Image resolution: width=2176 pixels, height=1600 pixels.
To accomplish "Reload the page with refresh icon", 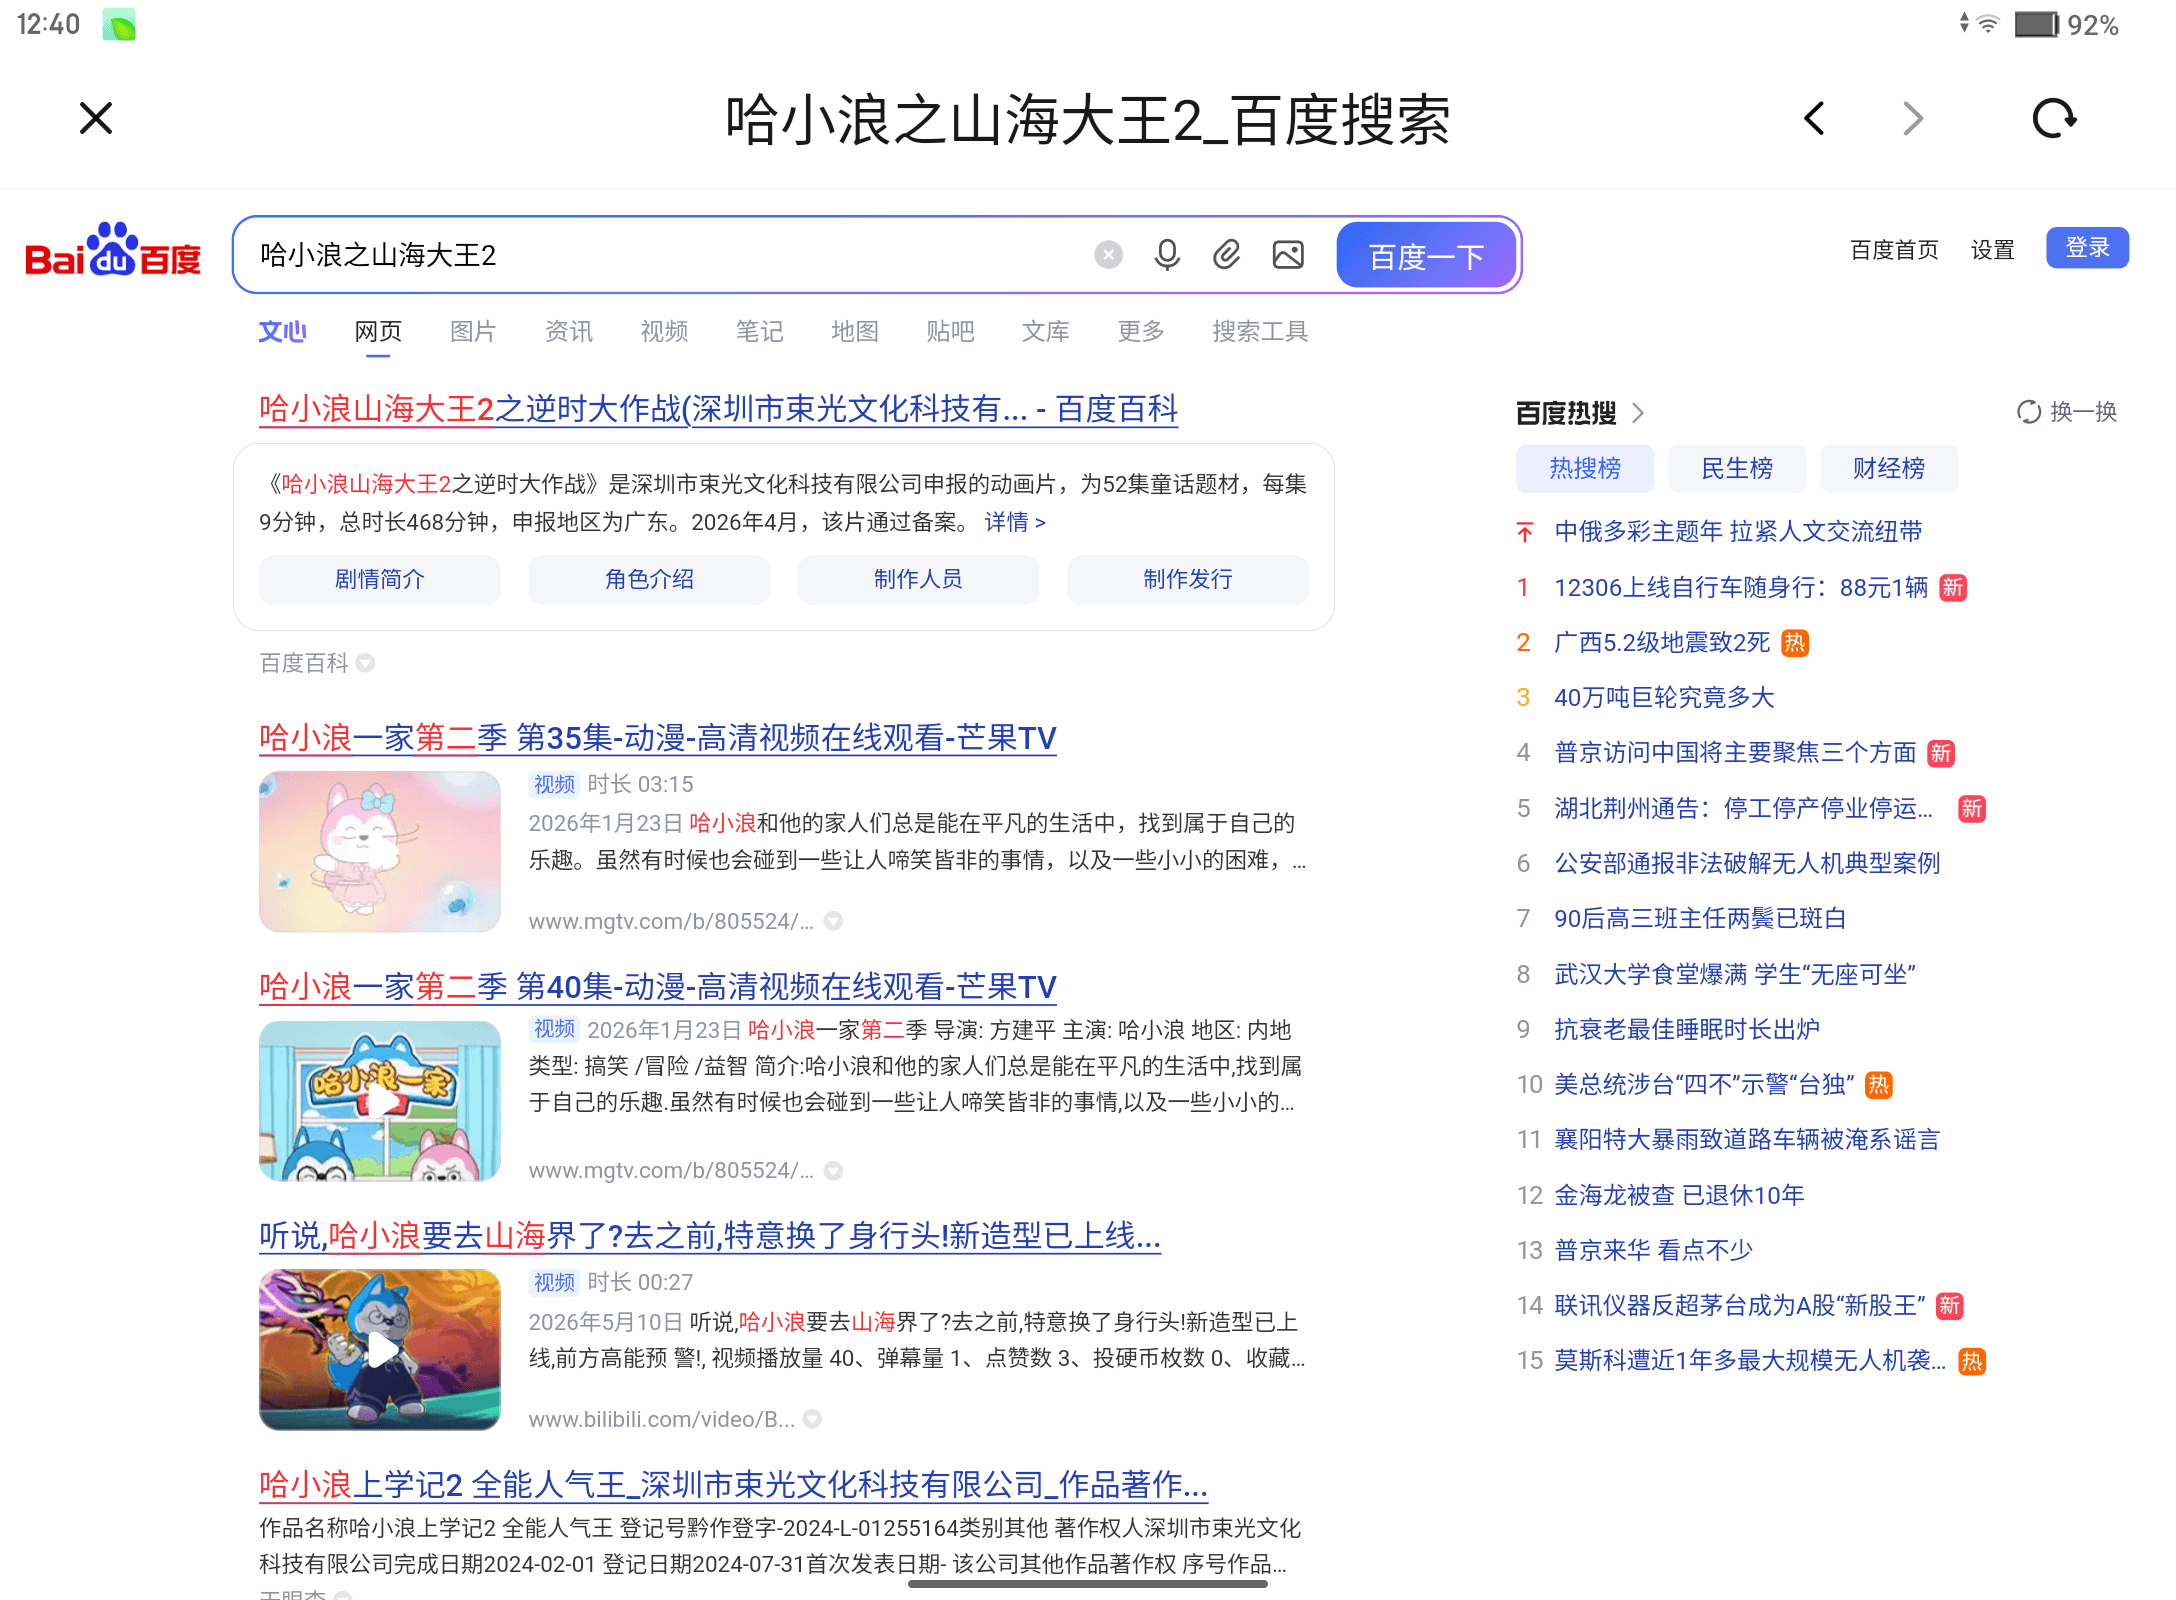I will (2054, 118).
